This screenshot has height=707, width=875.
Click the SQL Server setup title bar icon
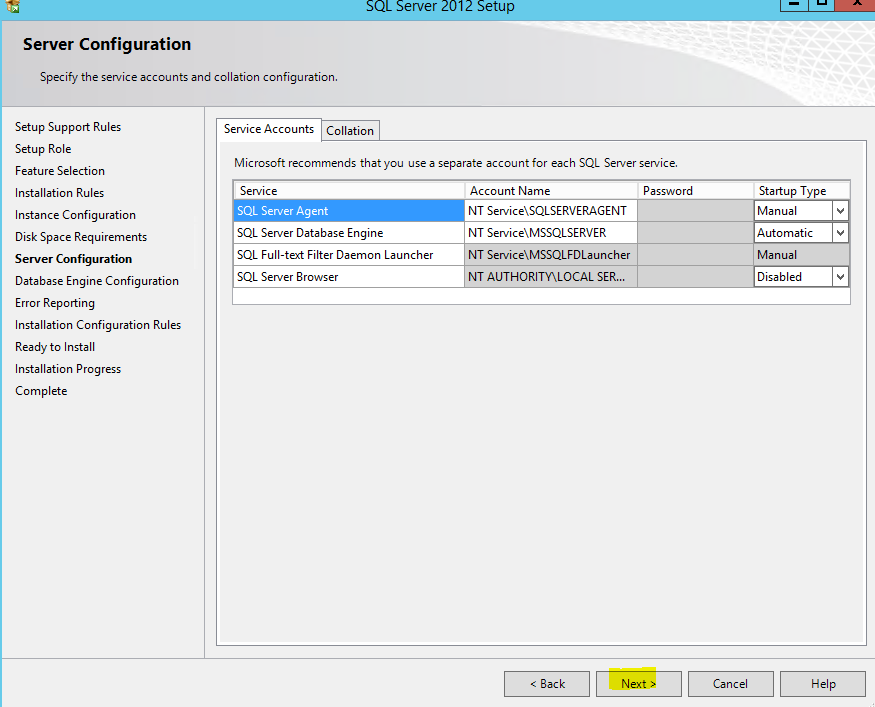[12, 6]
